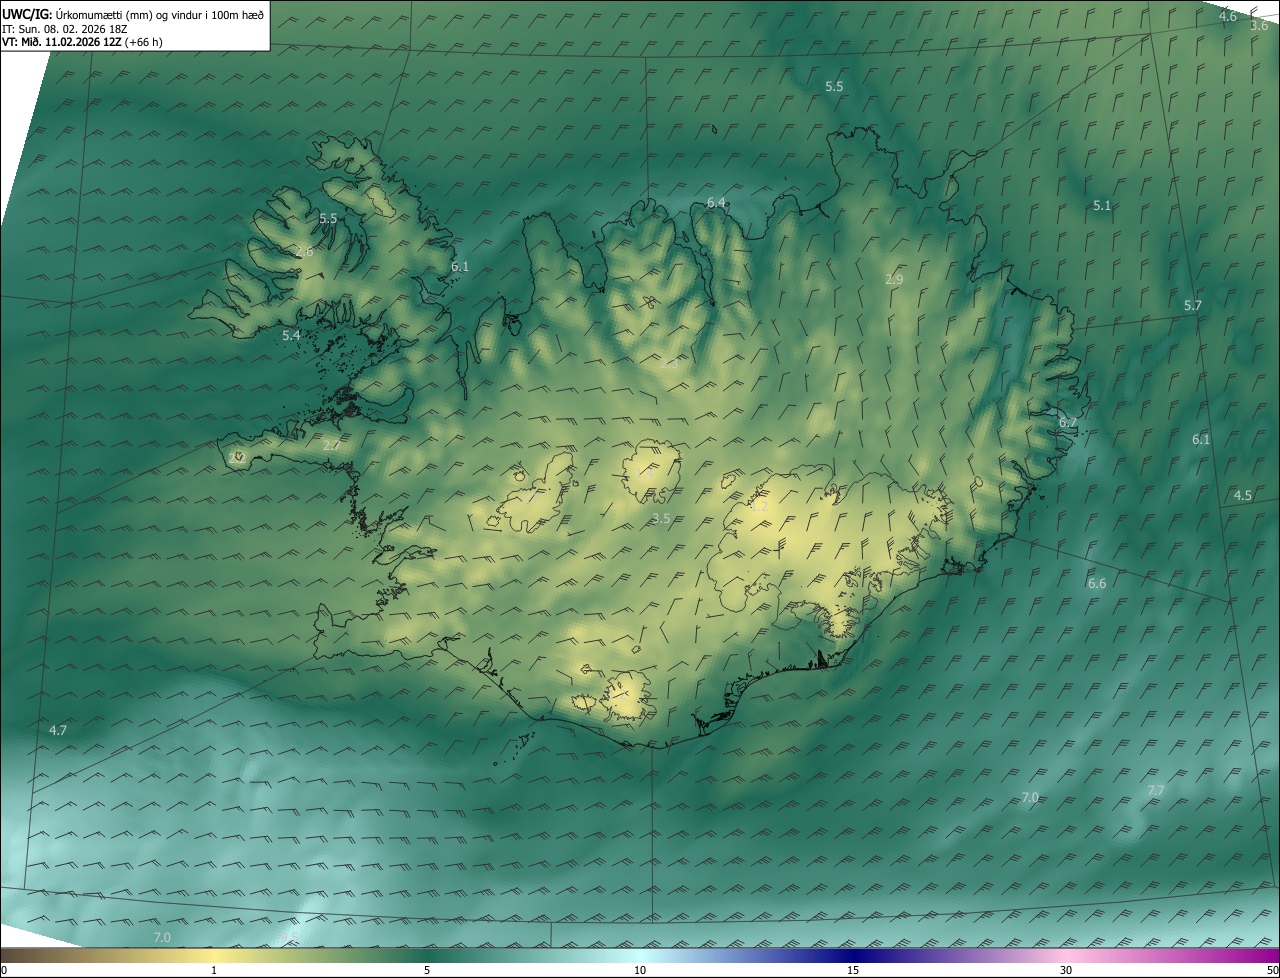Click the 3.5 value in central Iceland
The width and height of the screenshot is (1280, 978).
pos(660,518)
